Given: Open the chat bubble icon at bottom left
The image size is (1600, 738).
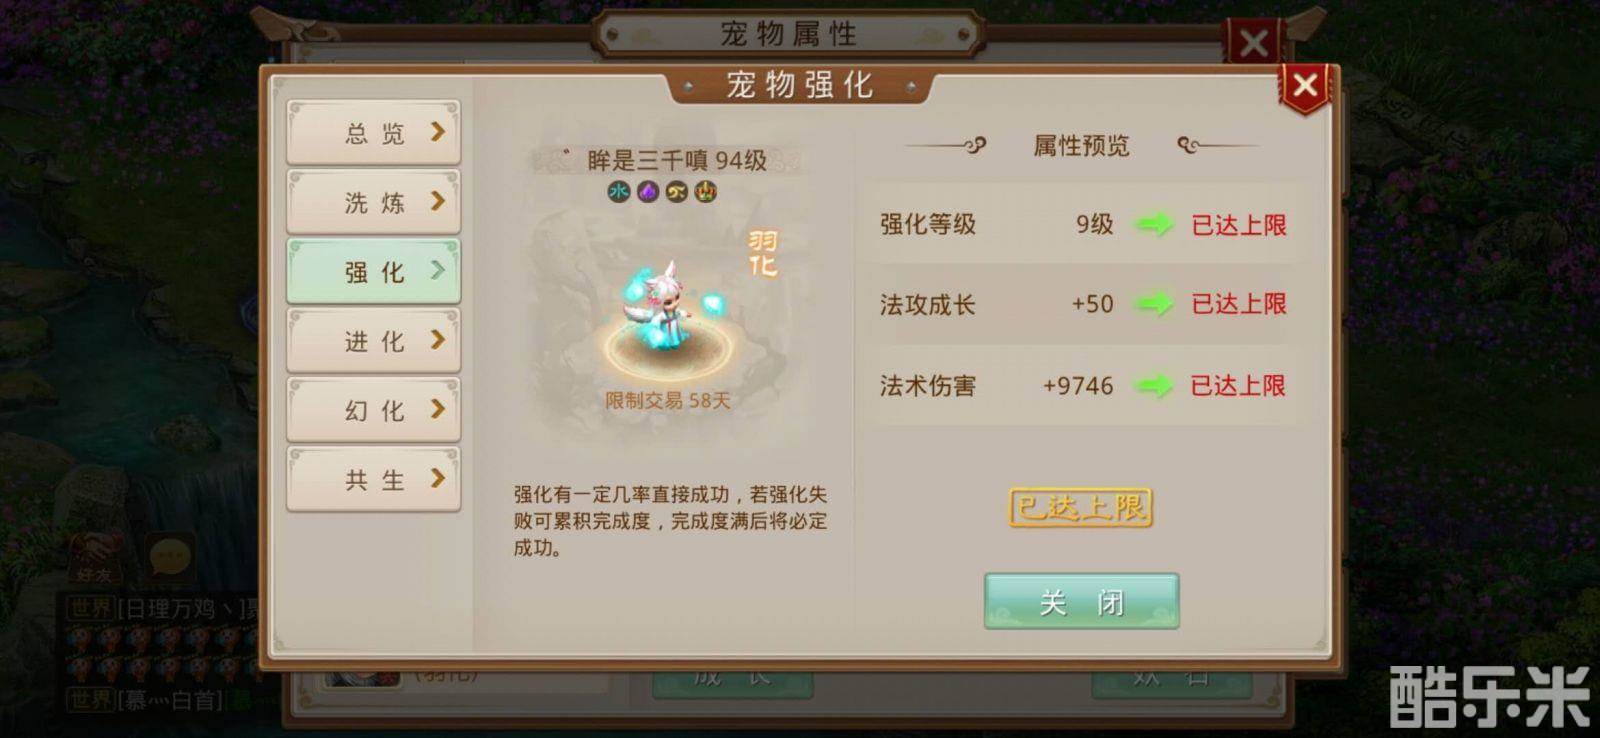Looking at the screenshot, I should point(169,553).
